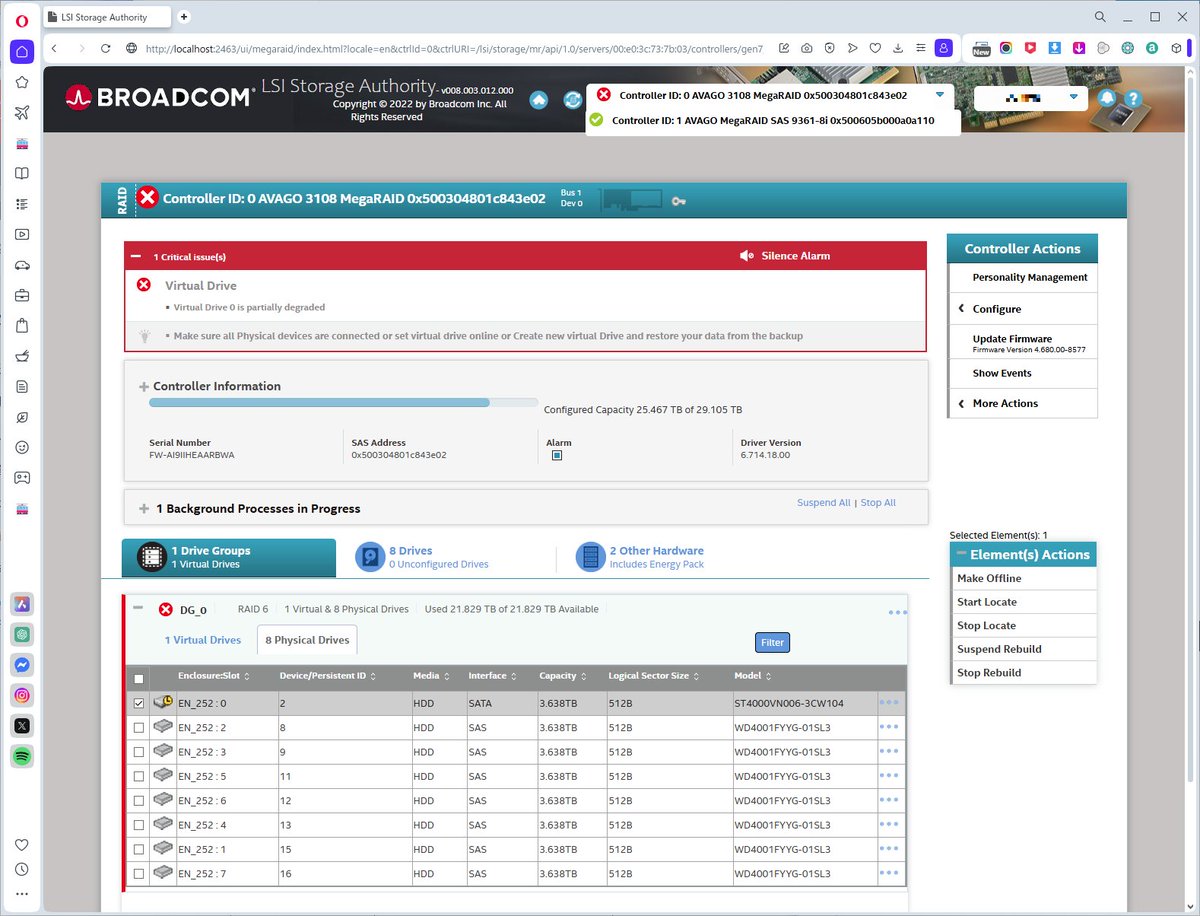Open the controller selector dropdown arrow
Viewport: 1200px width, 916px height.
[x=939, y=95]
